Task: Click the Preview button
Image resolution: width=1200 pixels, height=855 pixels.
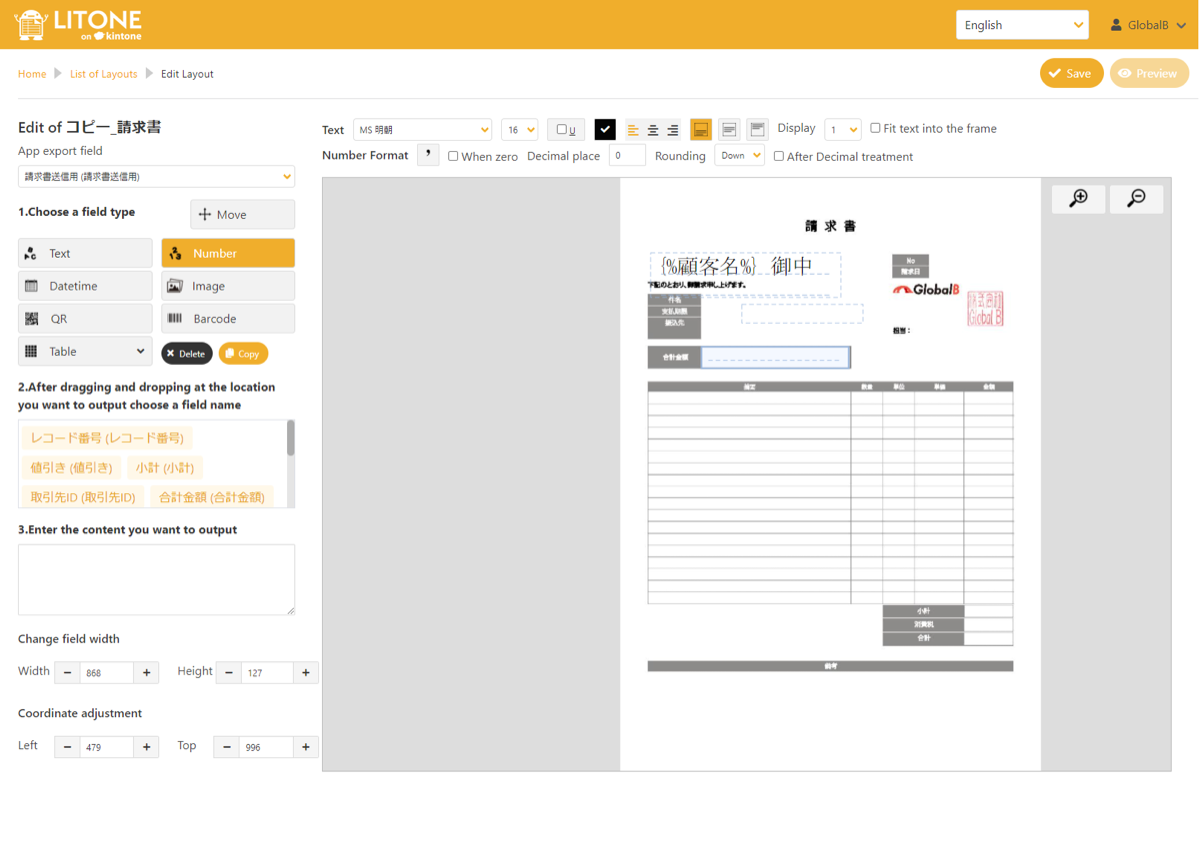Action: tap(1149, 73)
